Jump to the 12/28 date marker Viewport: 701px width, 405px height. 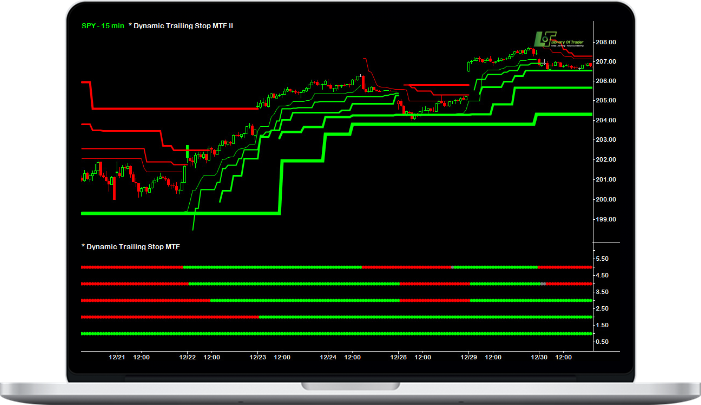[x=398, y=357]
